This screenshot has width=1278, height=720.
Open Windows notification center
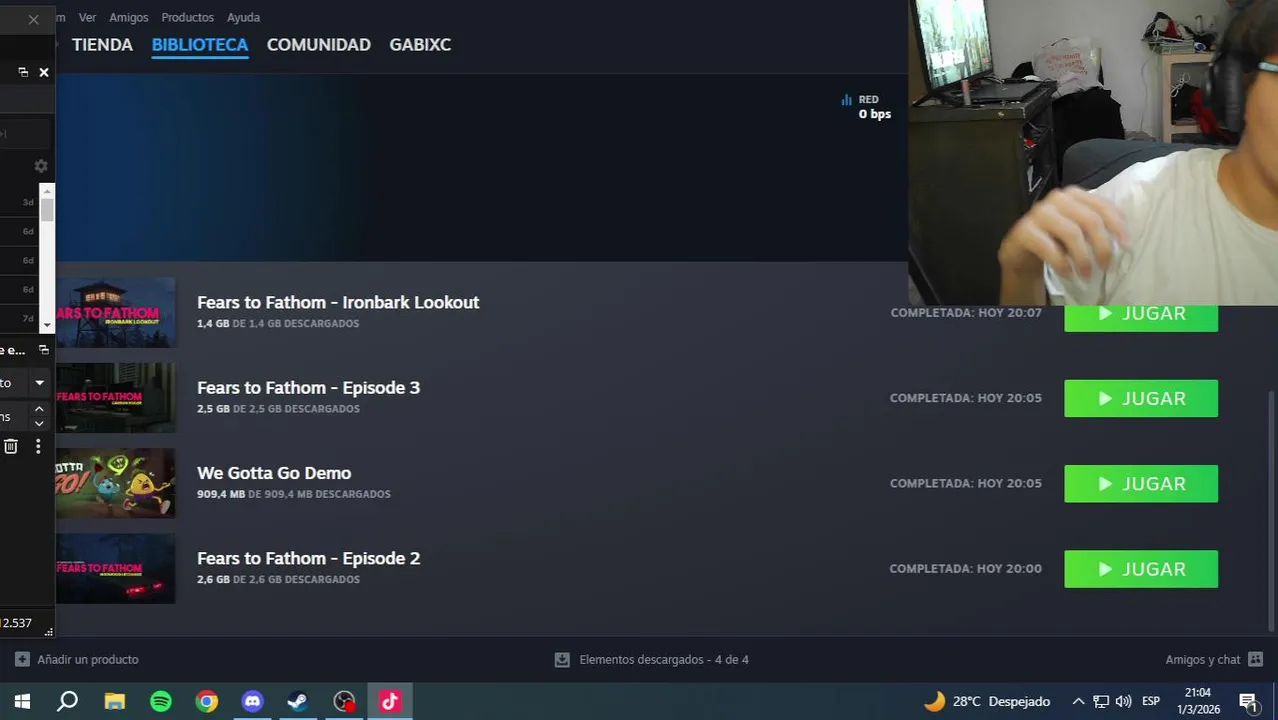click(x=1248, y=701)
